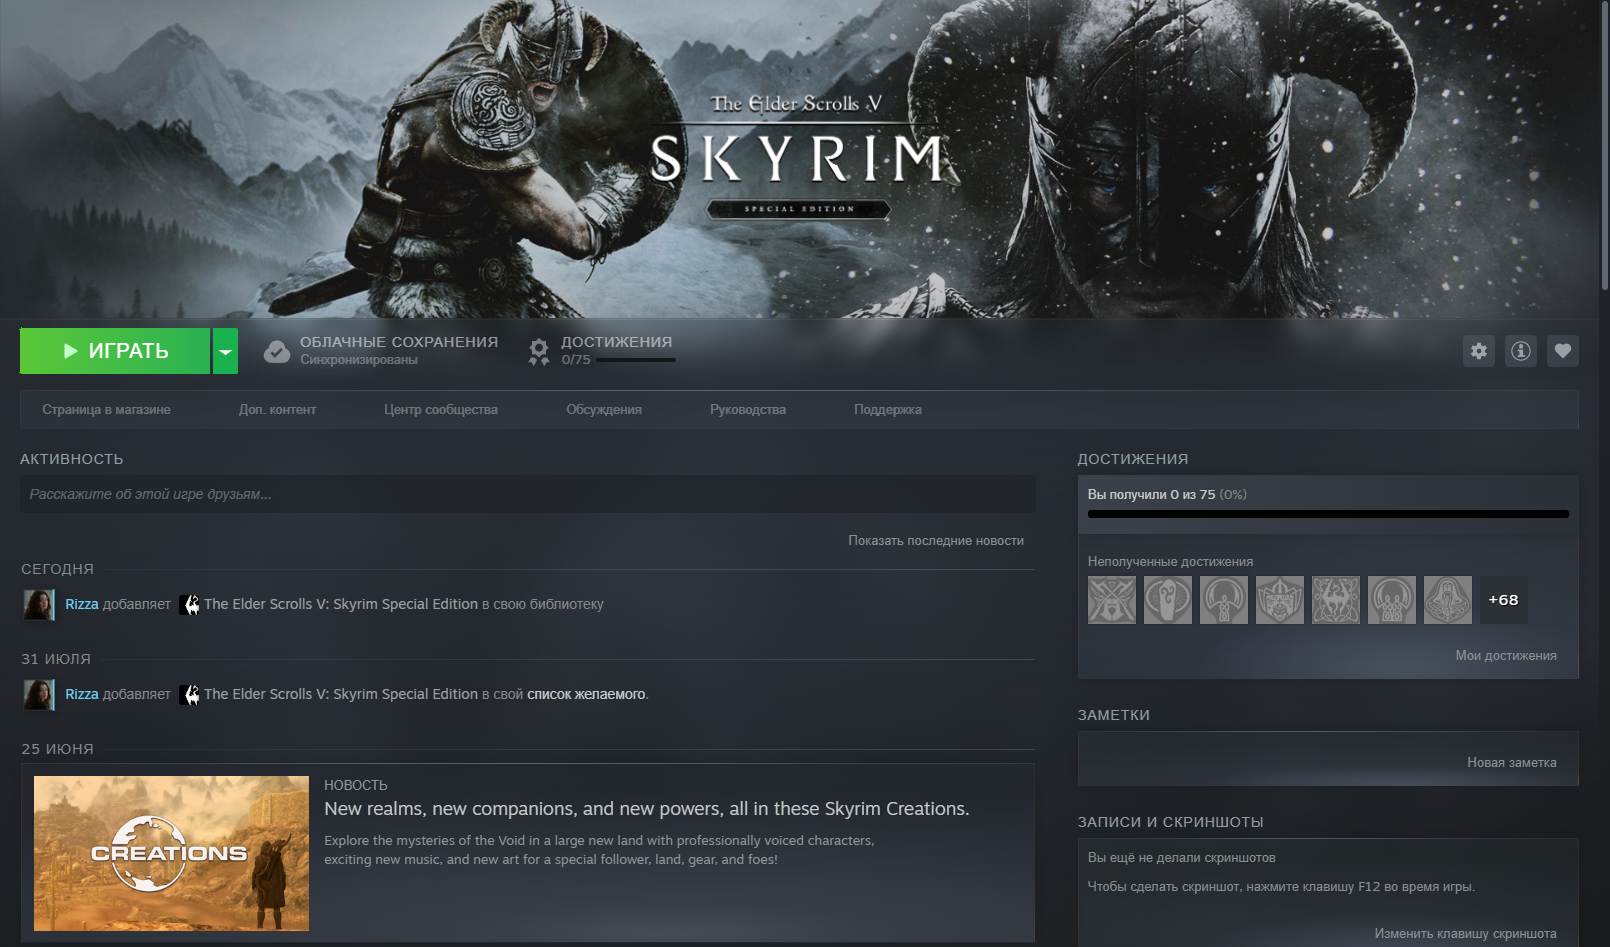Click the список желаемого link
This screenshot has width=1610, height=947.
click(x=586, y=695)
